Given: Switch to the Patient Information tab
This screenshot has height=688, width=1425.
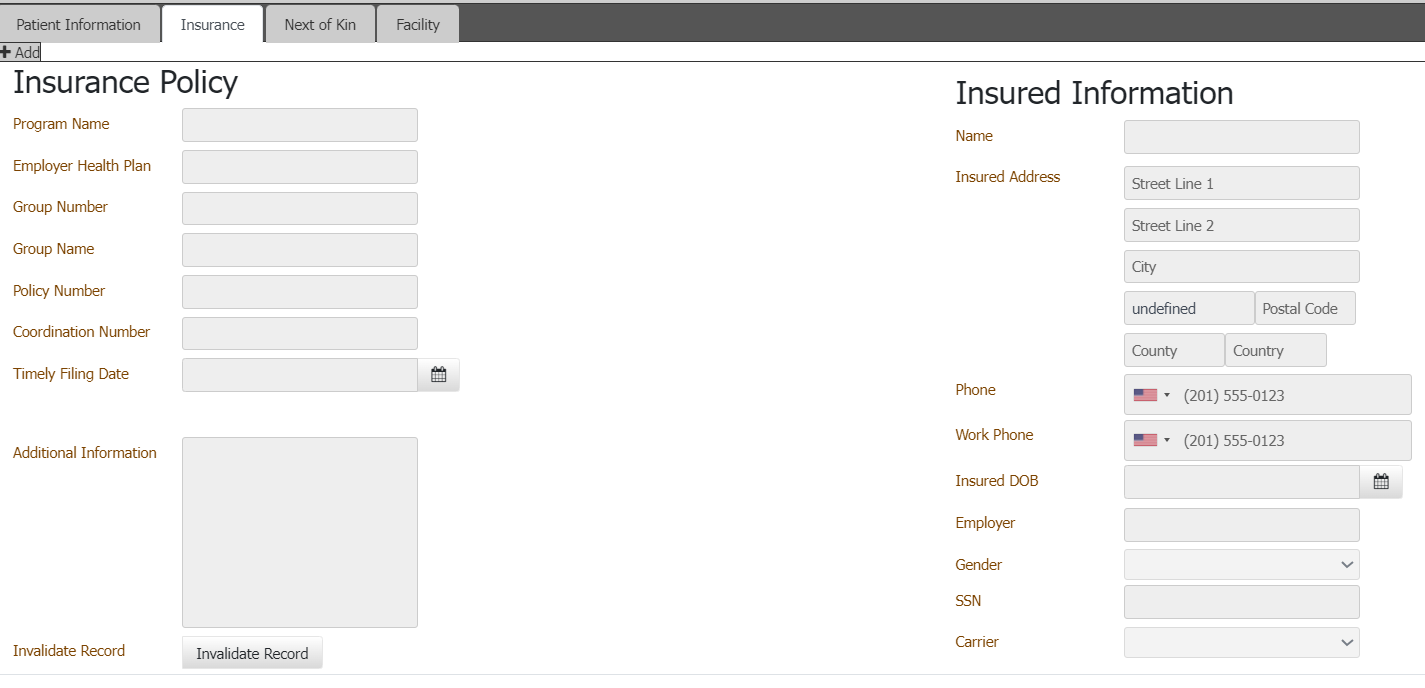Looking at the screenshot, I should [79, 25].
